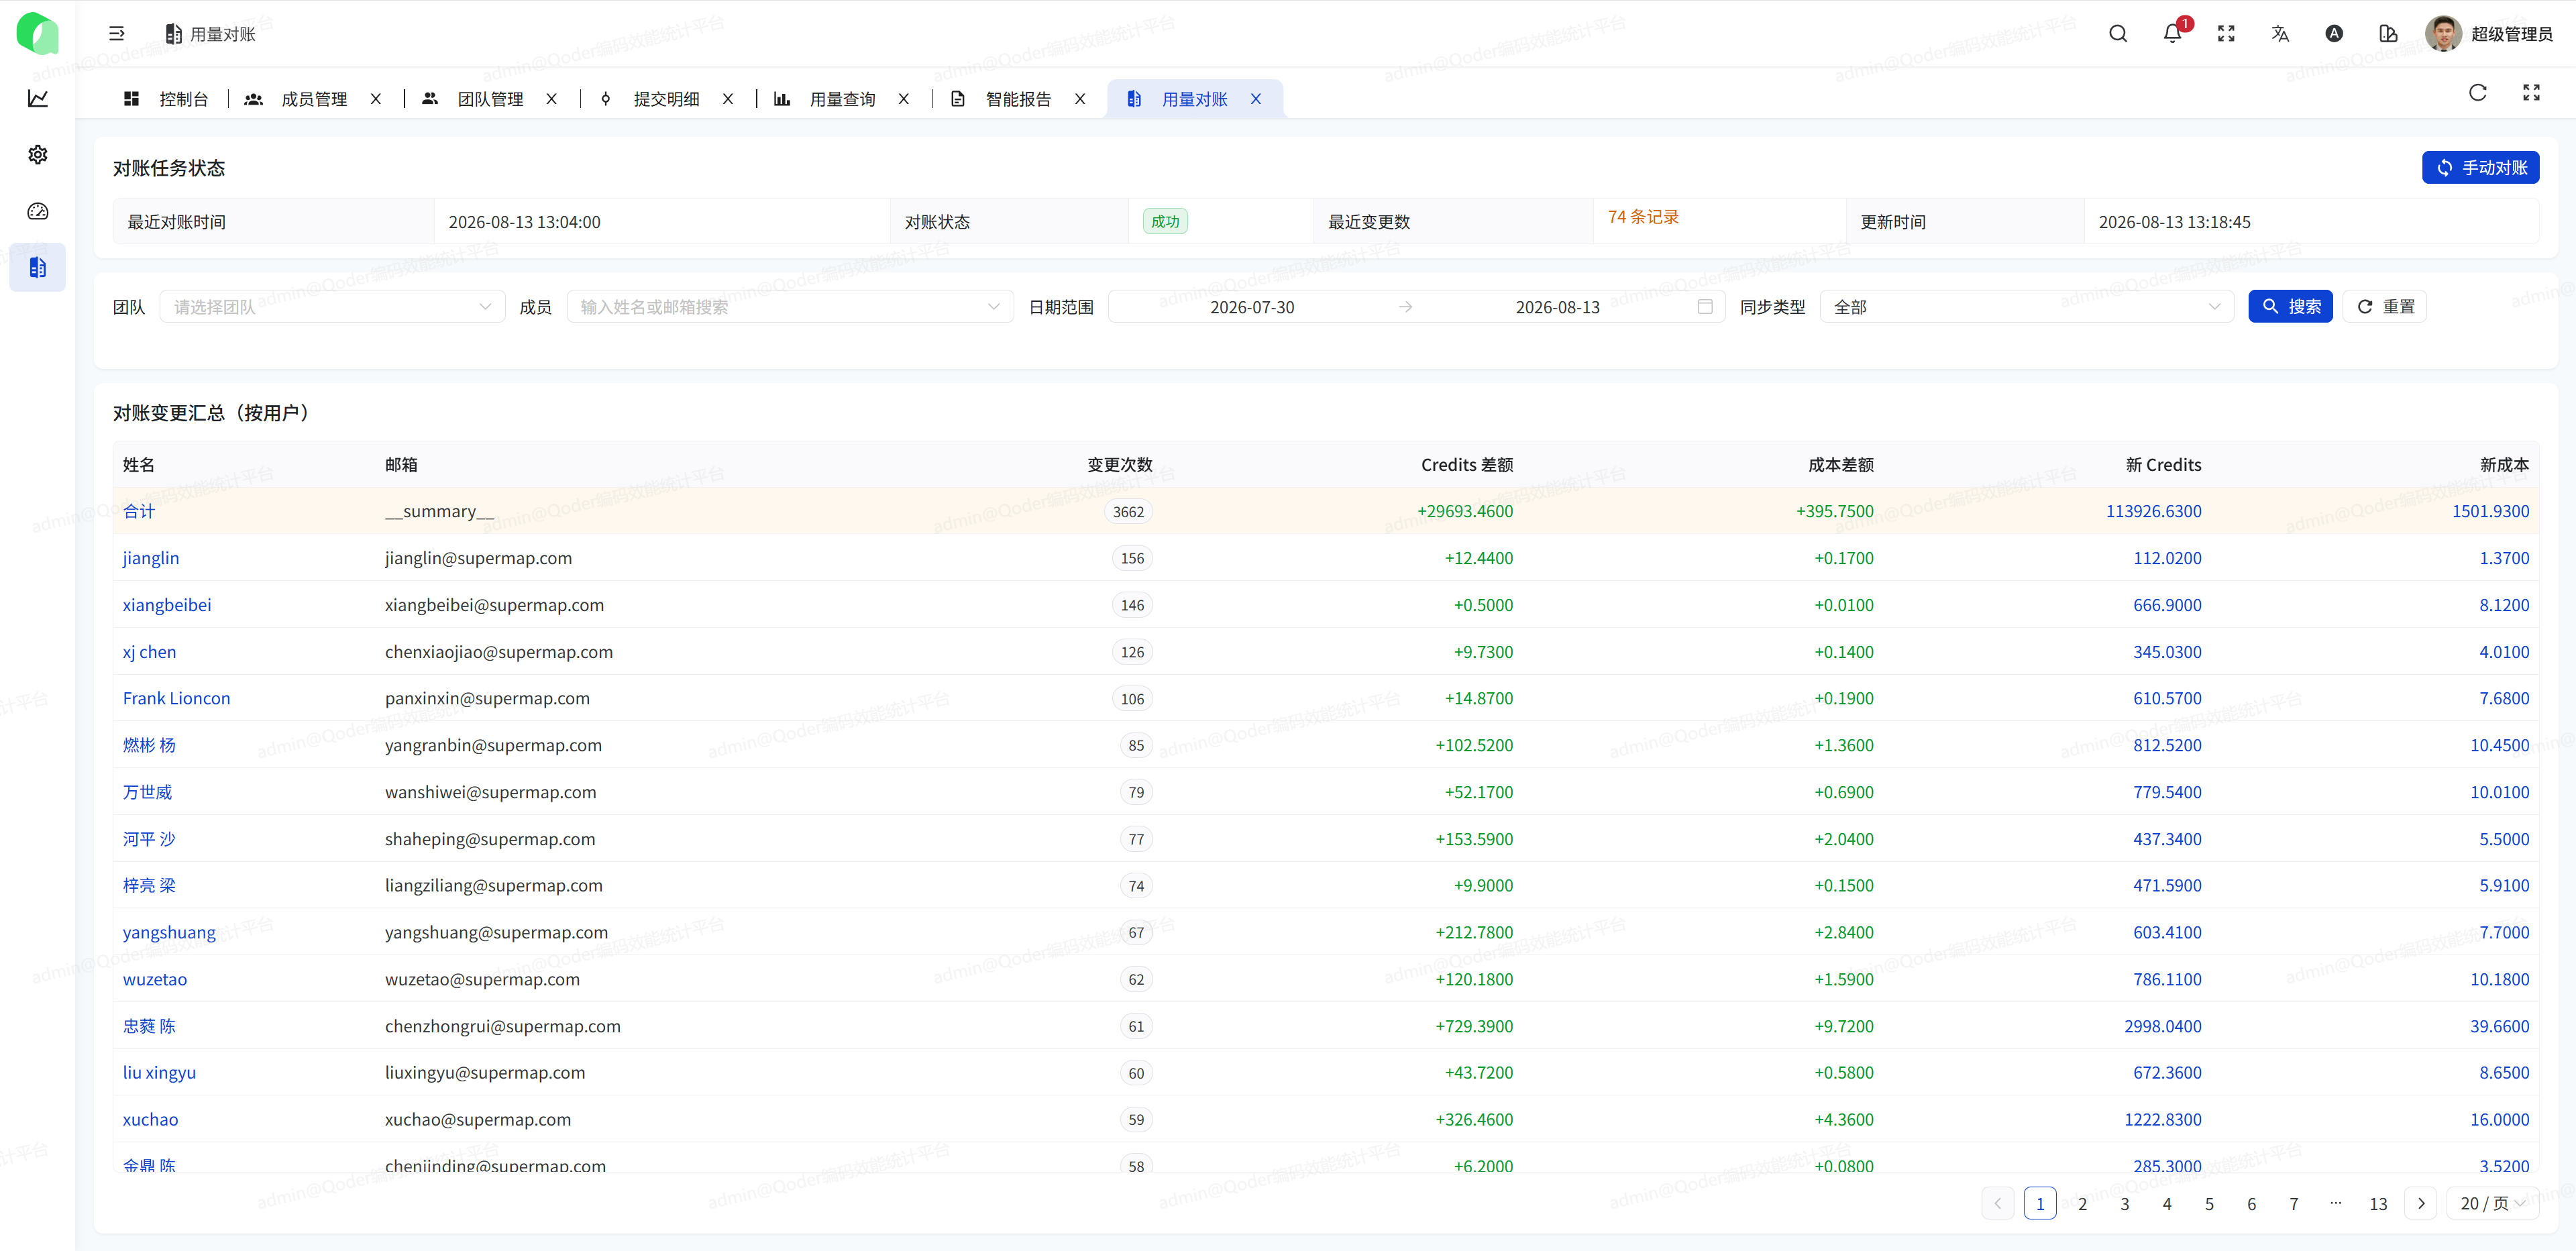2576x1251 pixels.
Task: Close the 团队管理 tab
Action: point(552,99)
